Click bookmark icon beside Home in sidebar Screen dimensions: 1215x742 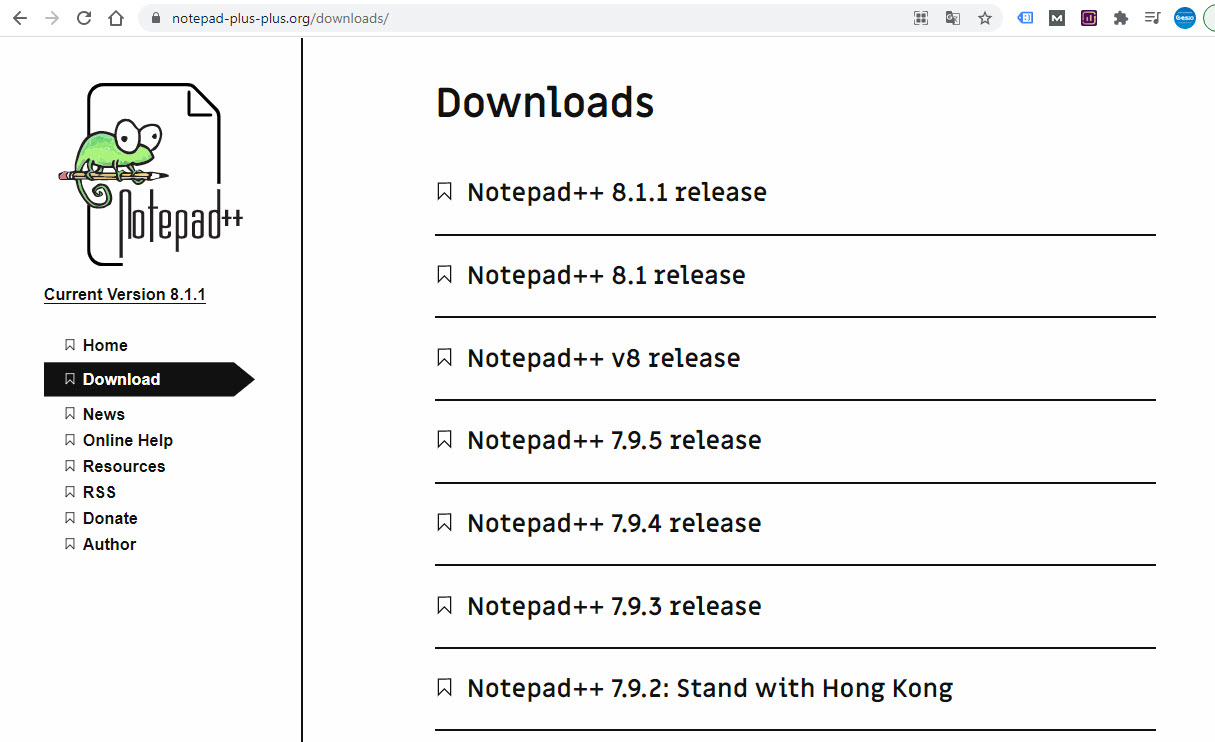(70, 345)
